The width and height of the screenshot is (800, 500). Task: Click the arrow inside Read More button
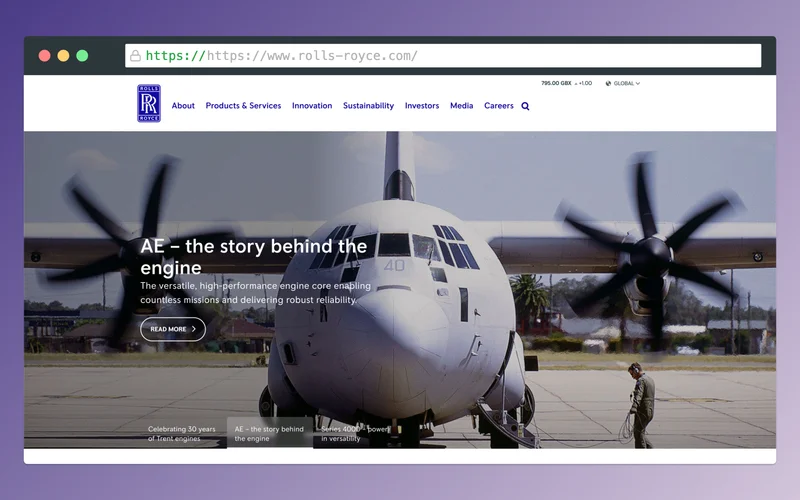(x=194, y=329)
